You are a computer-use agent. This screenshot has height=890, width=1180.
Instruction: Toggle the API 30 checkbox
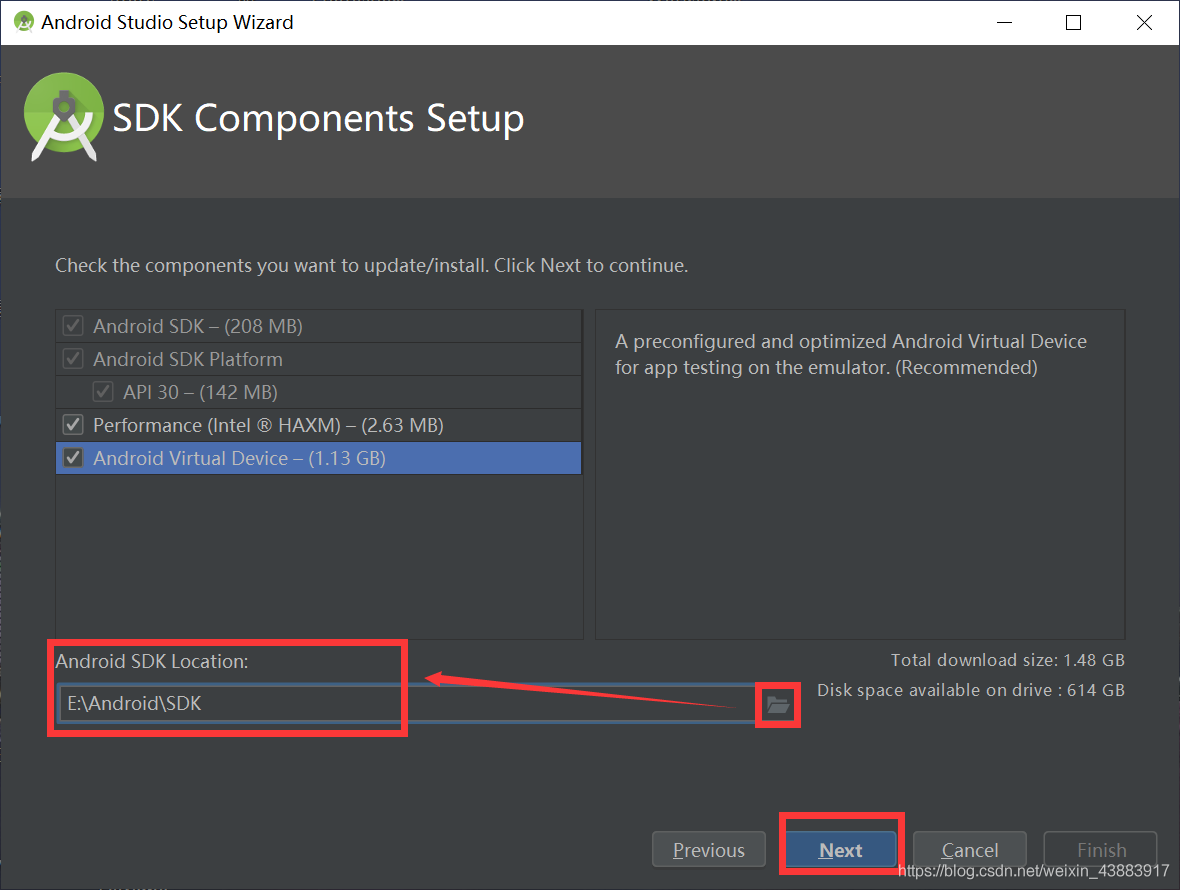103,392
